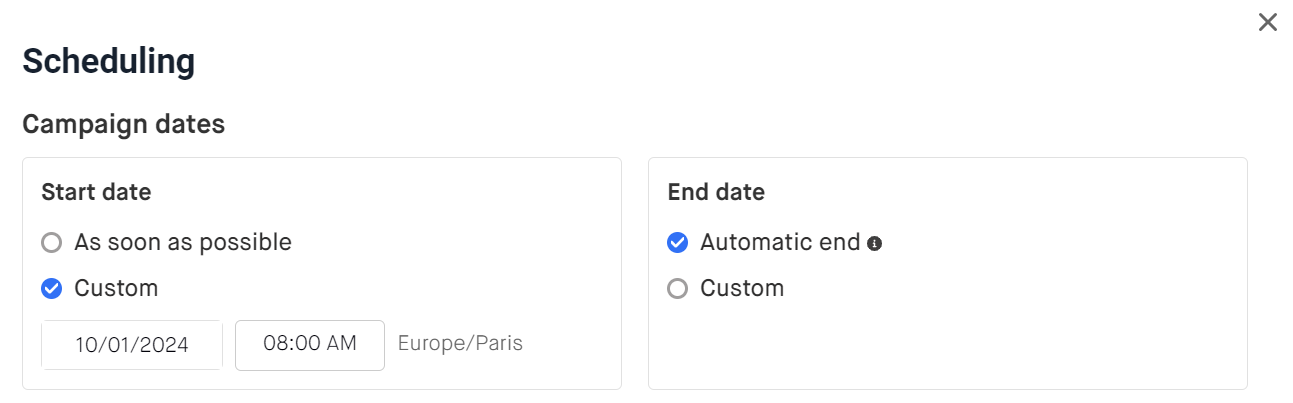The image size is (1293, 403).
Task: Select the Custom radio under End date
Action: click(x=677, y=288)
